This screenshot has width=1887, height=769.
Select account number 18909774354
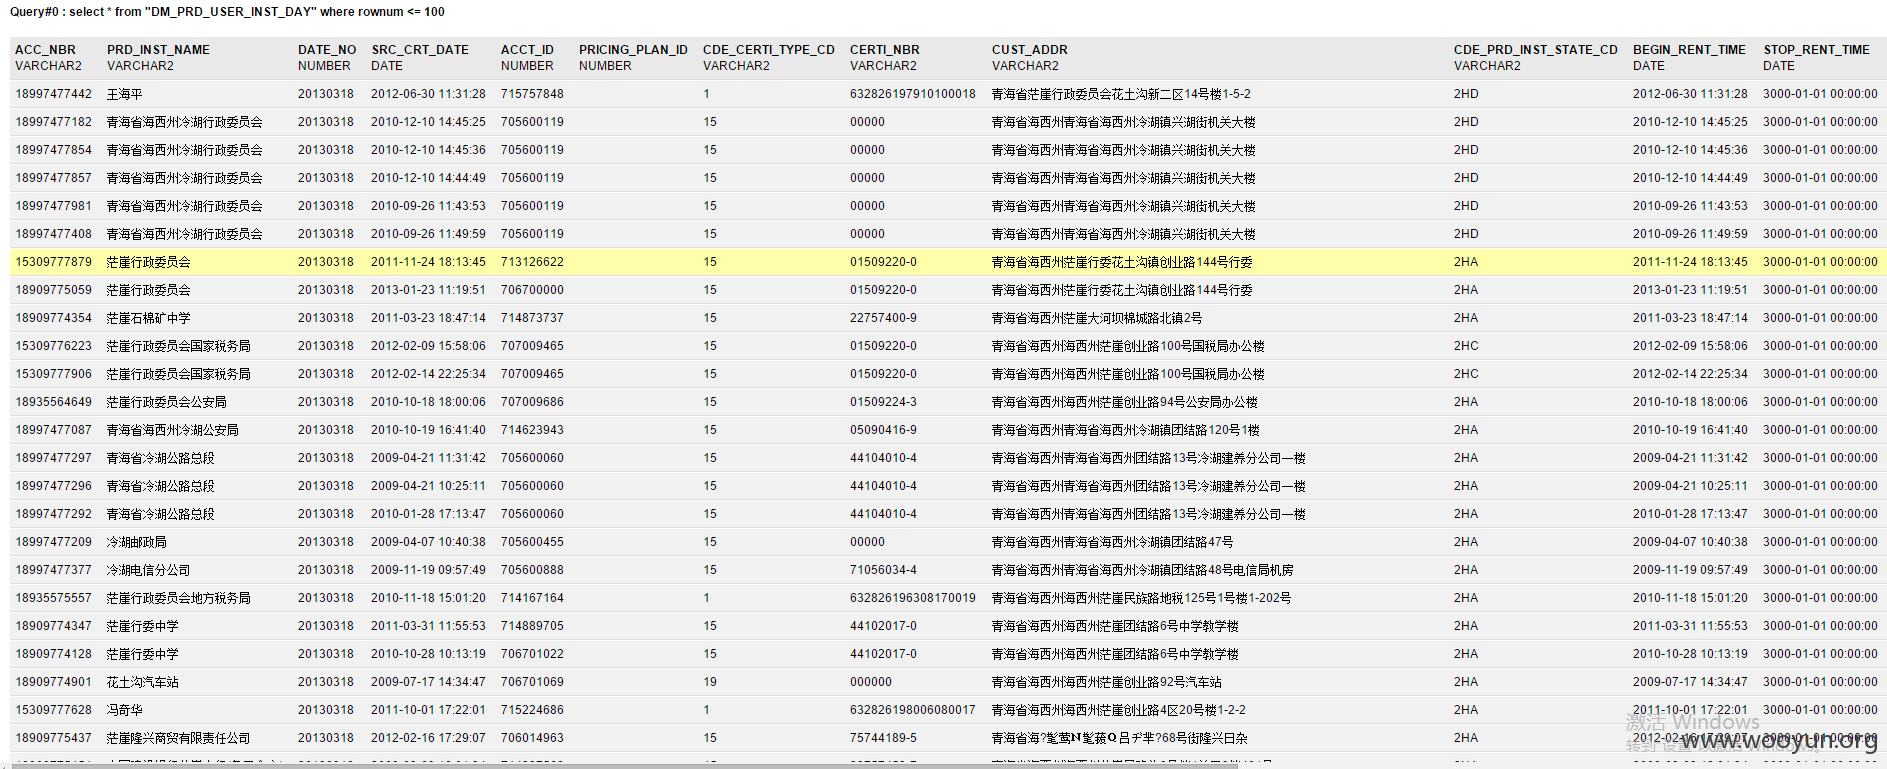tap(53, 318)
